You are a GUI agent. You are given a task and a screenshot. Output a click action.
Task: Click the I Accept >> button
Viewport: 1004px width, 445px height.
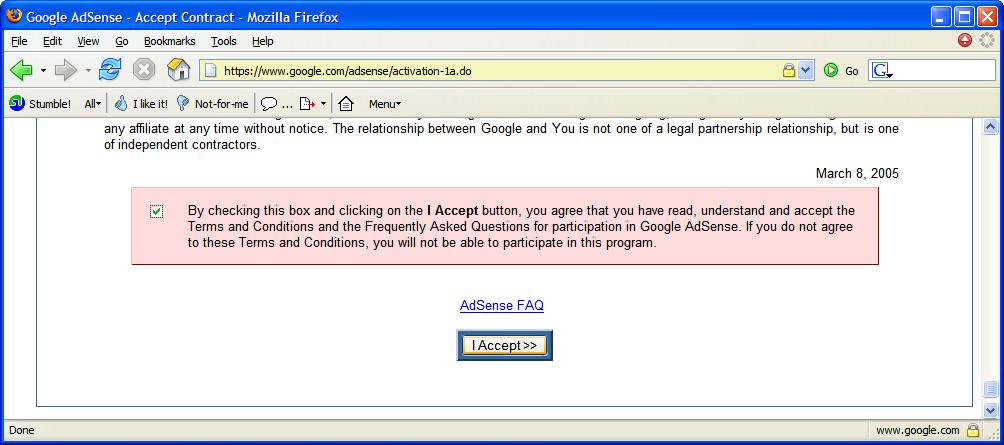tap(505, 345)
